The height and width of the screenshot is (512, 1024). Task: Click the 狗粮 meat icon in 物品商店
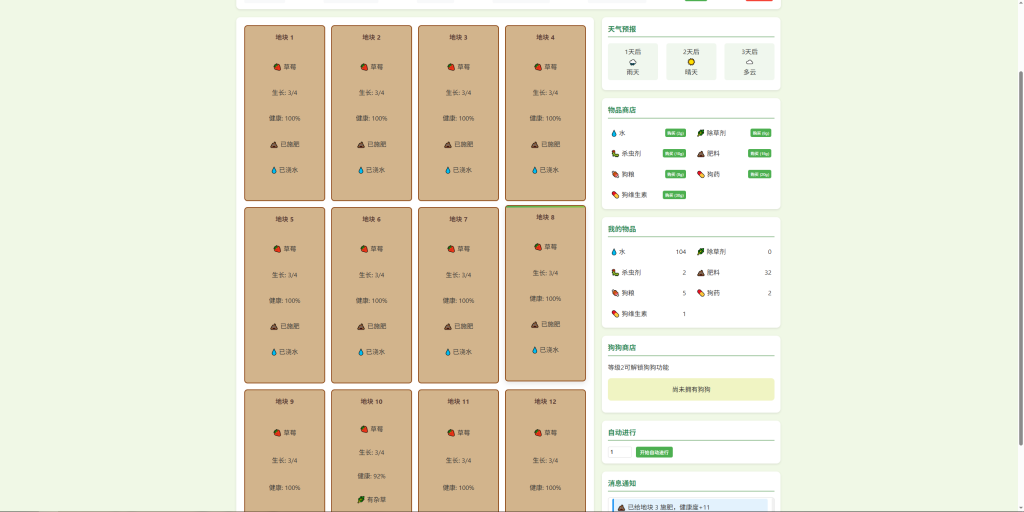click(615, 174)
